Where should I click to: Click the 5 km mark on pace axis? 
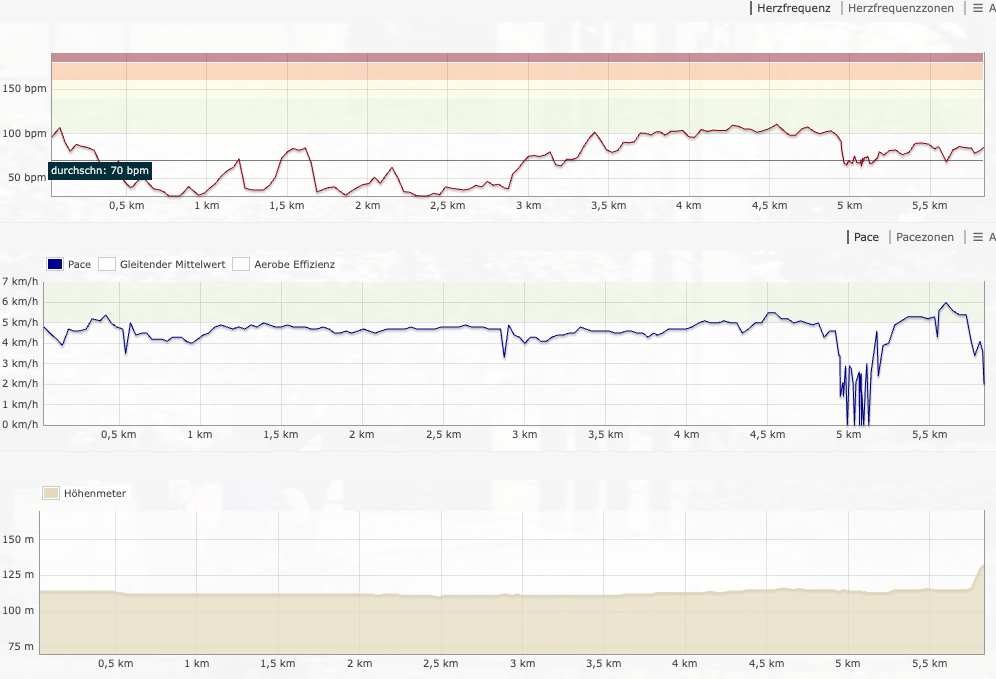848,435
